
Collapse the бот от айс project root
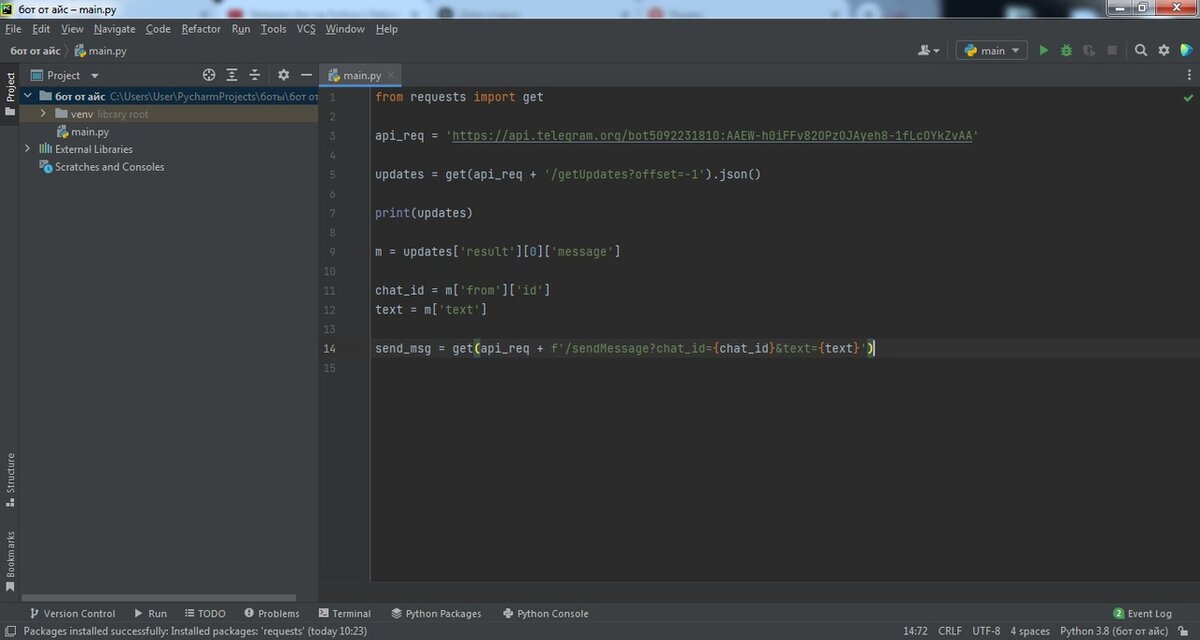click(28, 97)
